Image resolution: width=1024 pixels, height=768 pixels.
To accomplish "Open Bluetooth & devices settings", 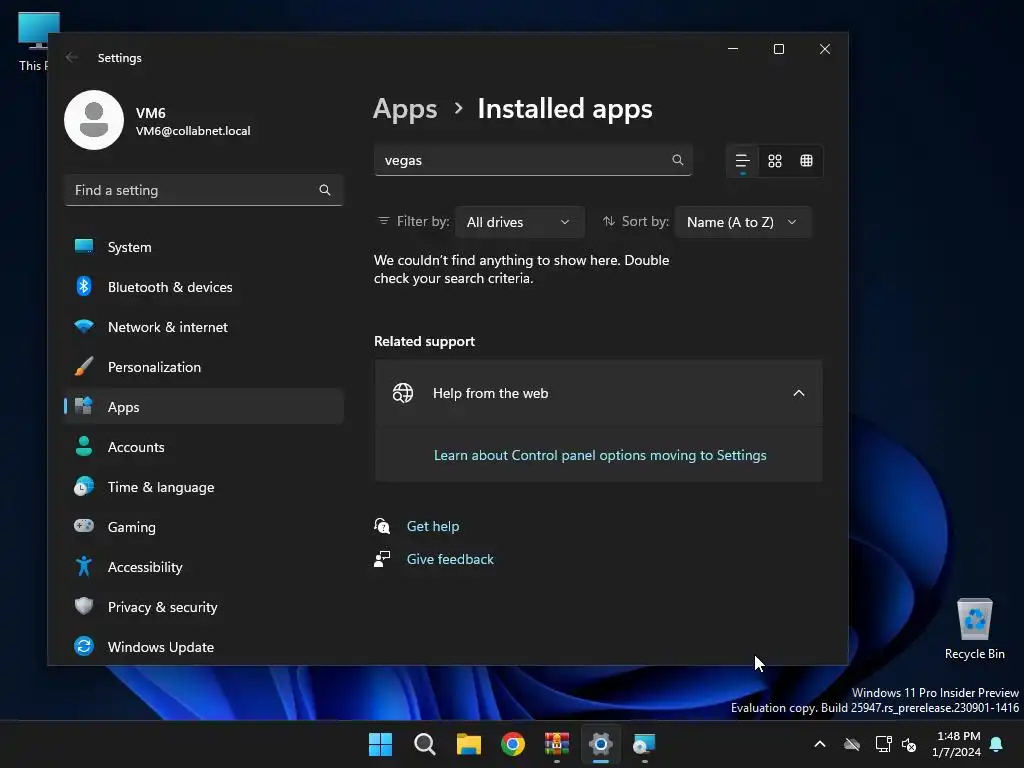I will [x=204, y=287].
